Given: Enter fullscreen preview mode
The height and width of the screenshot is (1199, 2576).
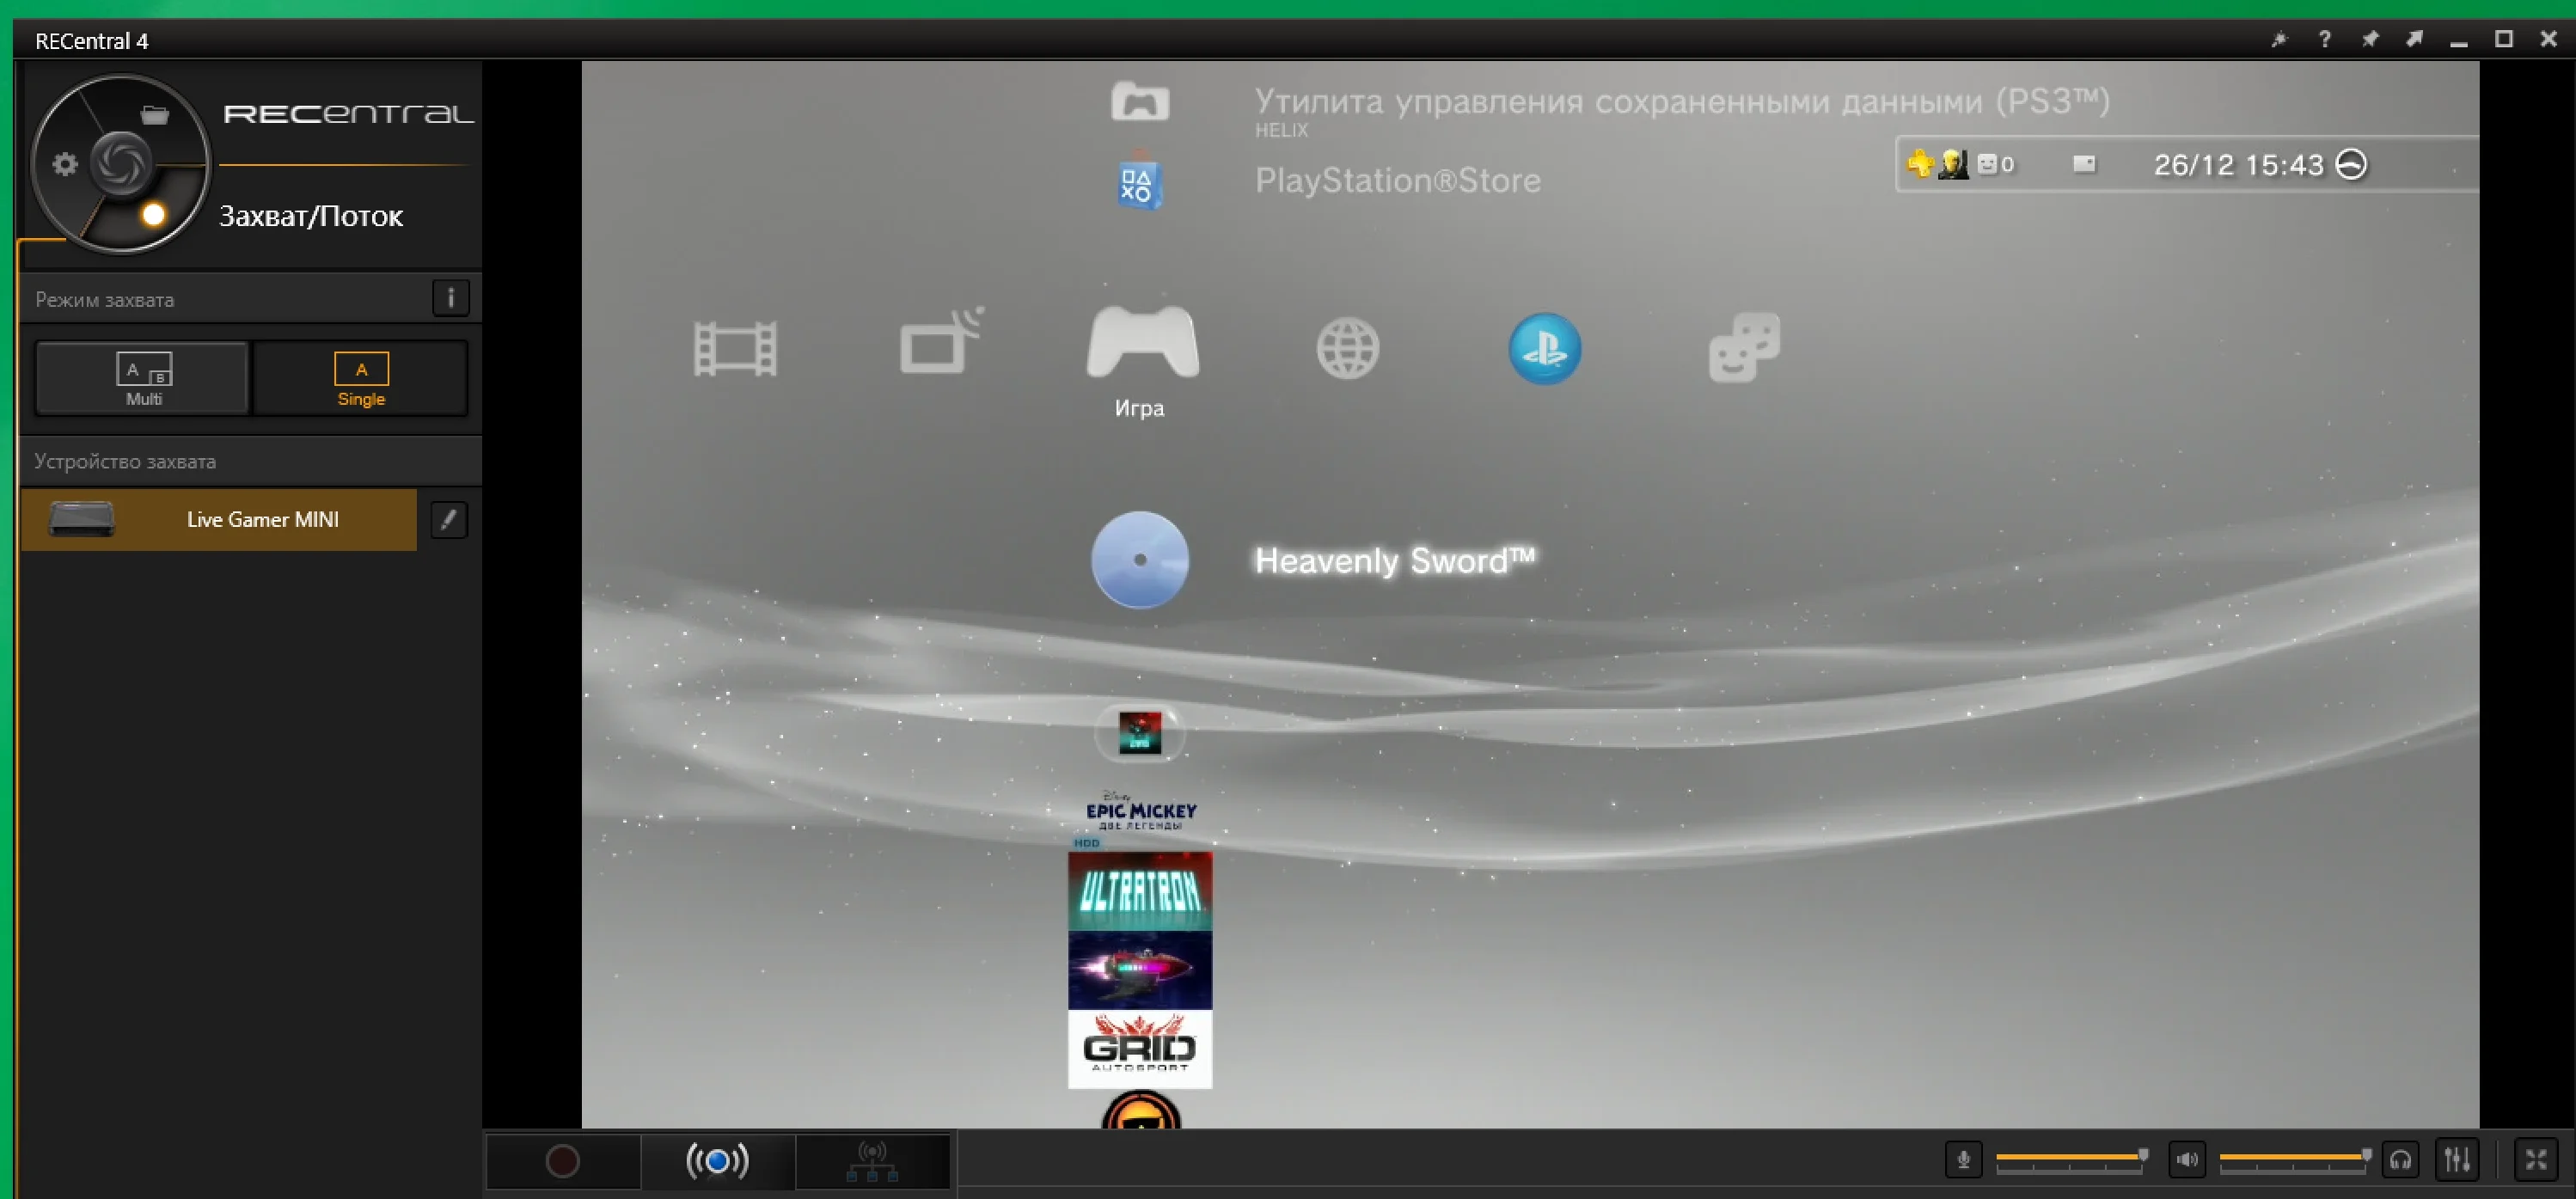Looking at the screenshot, I should click(2536, 1160).
